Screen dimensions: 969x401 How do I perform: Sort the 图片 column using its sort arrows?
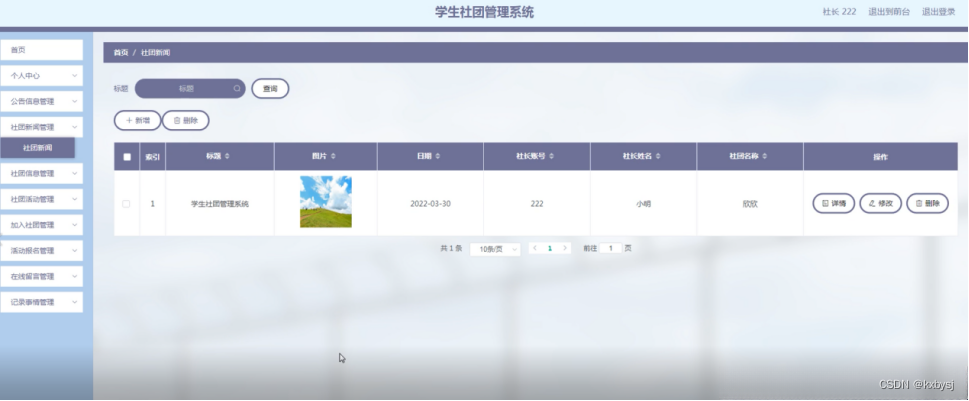click(333, 156)
